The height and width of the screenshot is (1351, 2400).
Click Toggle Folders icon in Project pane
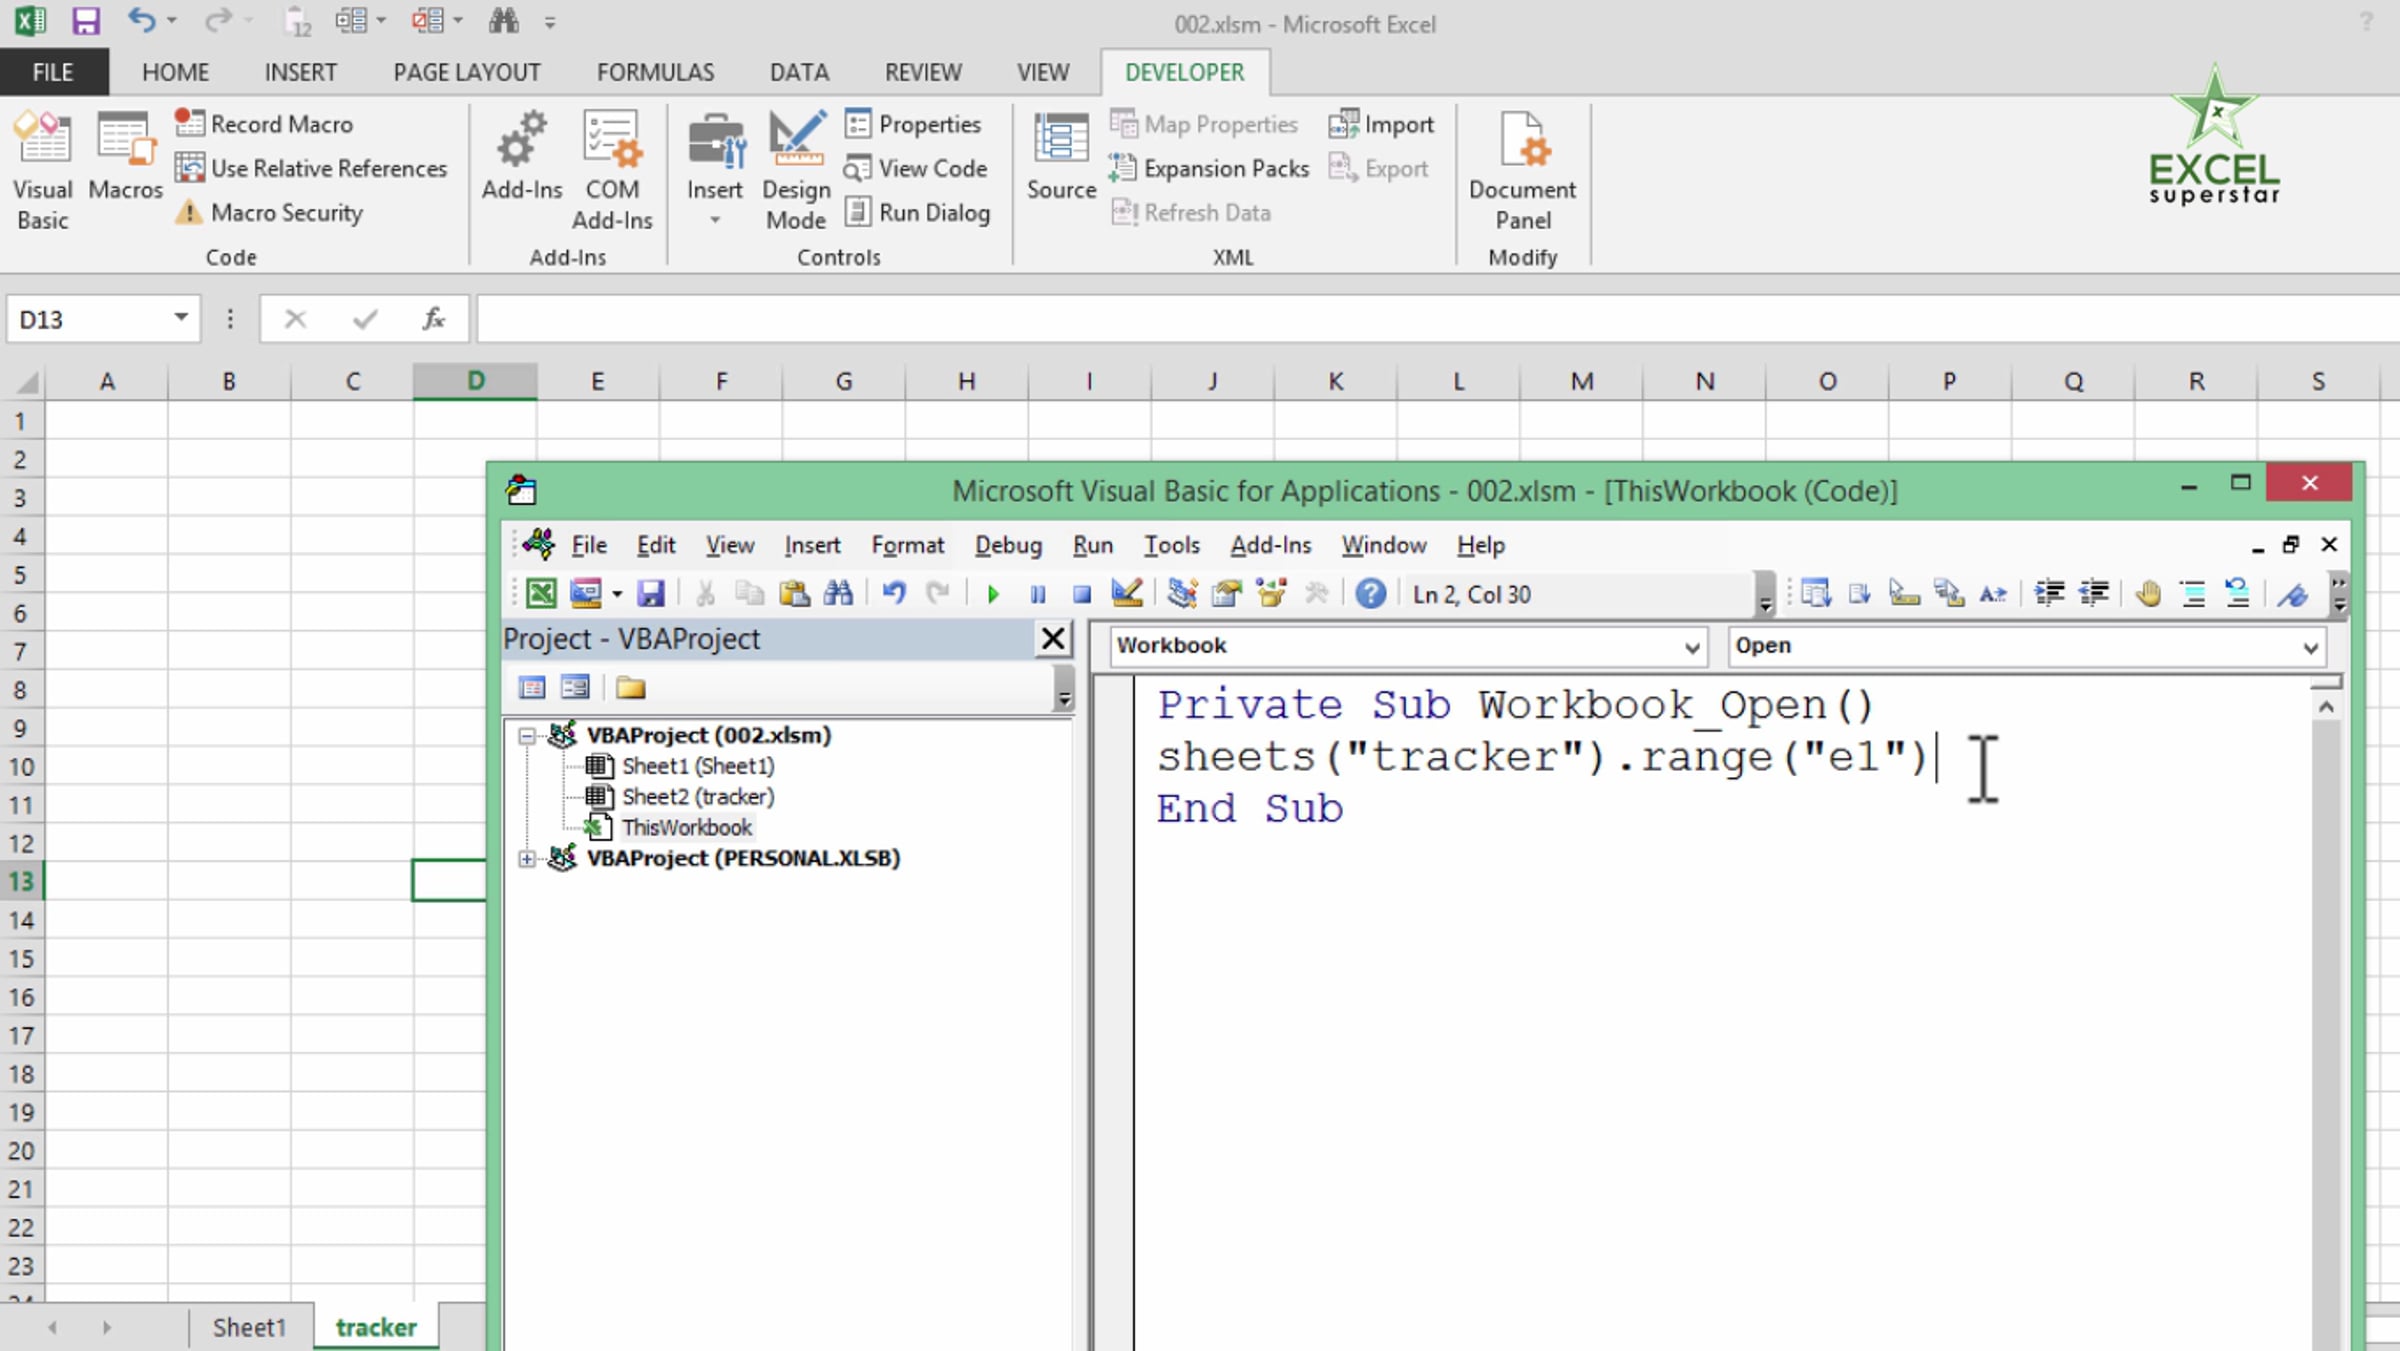630,688
